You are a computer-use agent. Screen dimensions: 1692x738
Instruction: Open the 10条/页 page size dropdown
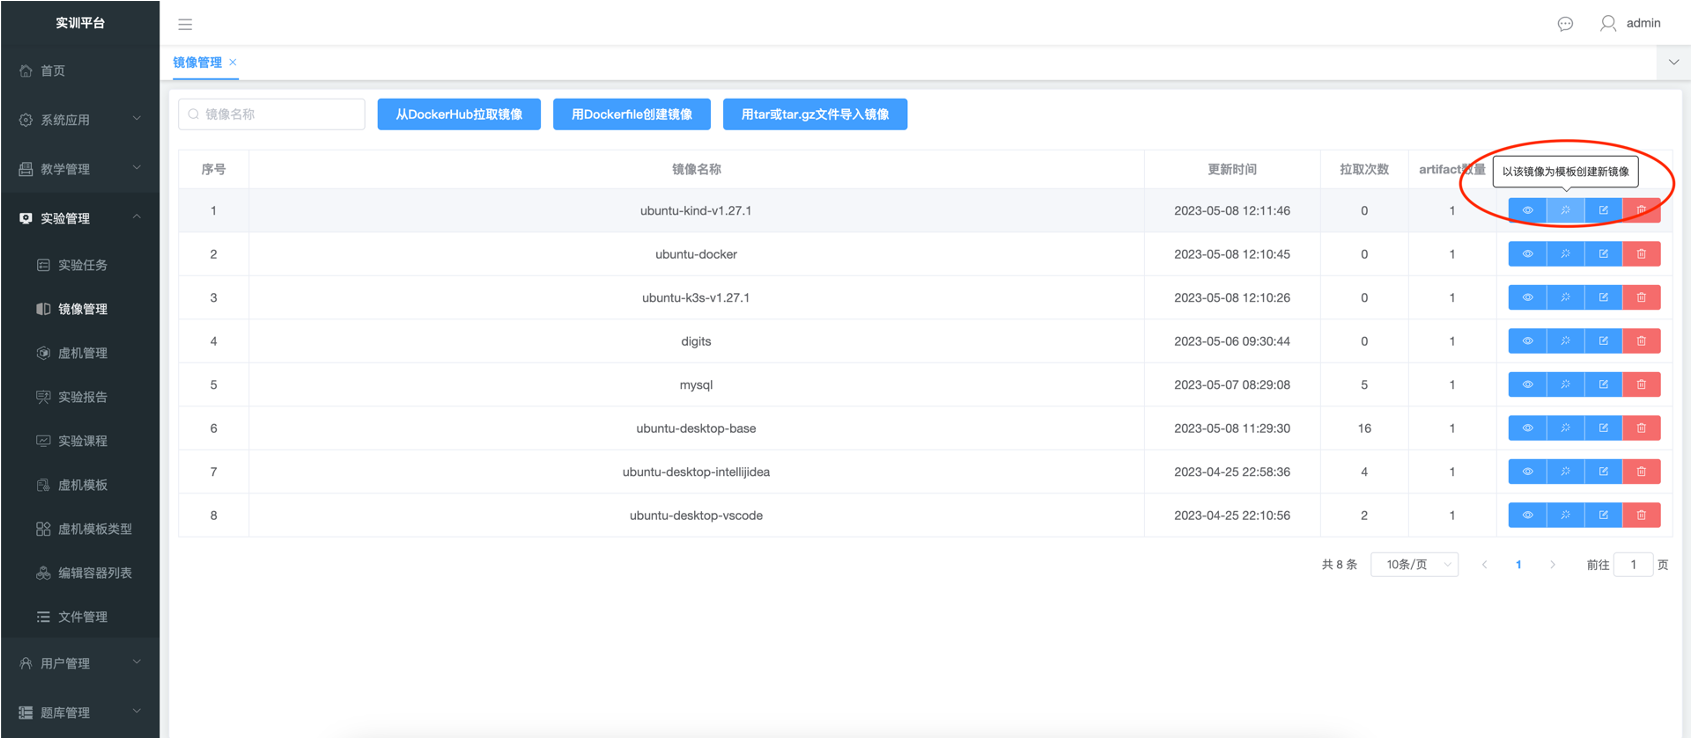pos(1414,565)
